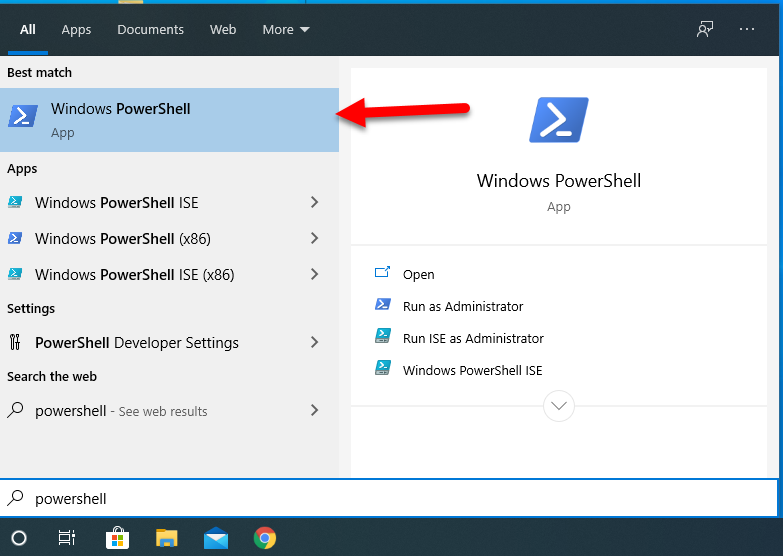
Task: Launch the Mail app from taskbar
Action: click(x=216, y=538)
